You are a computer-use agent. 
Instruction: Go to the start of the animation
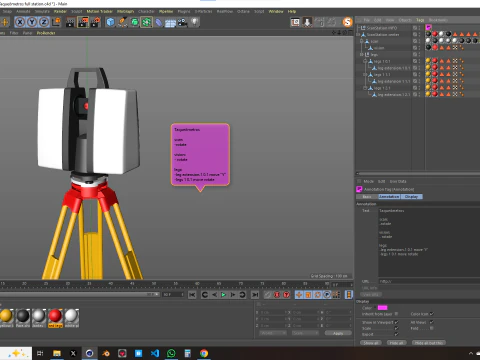tap(192, 295)
